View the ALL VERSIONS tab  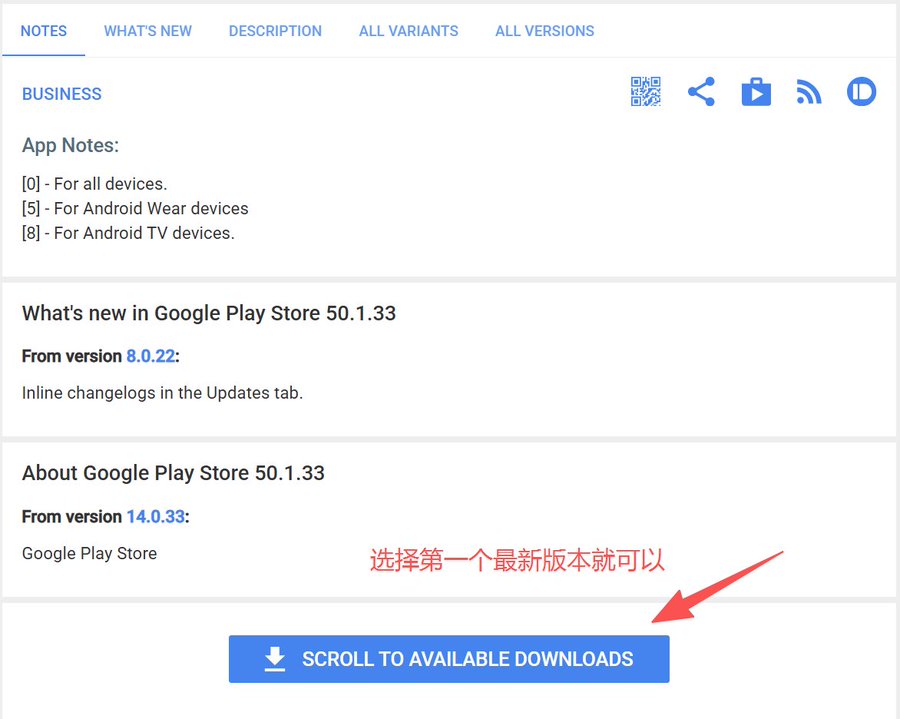(544, 31)
